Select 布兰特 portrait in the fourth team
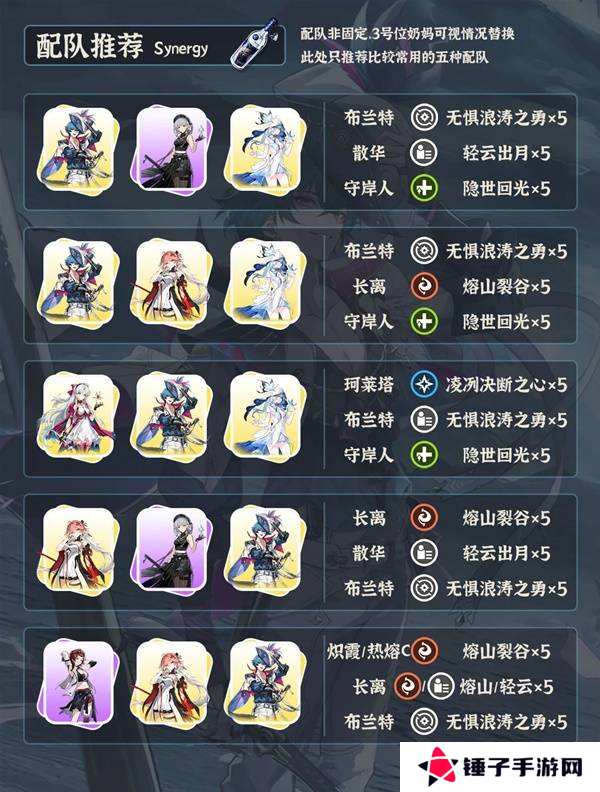This screenshot has height=792, width=600. pyautogui.click(x=265, y=549)
